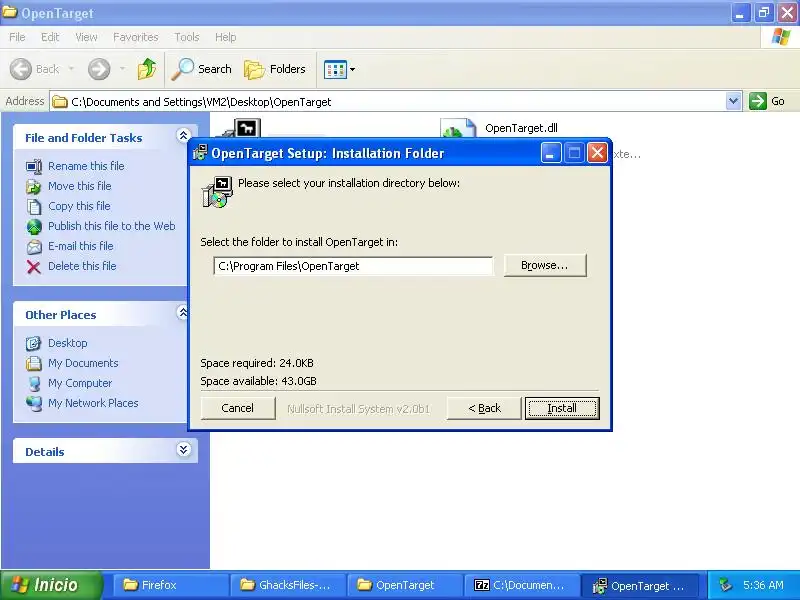Click the My Documents folder icon
800x600 pixels.
click(34, 363)
